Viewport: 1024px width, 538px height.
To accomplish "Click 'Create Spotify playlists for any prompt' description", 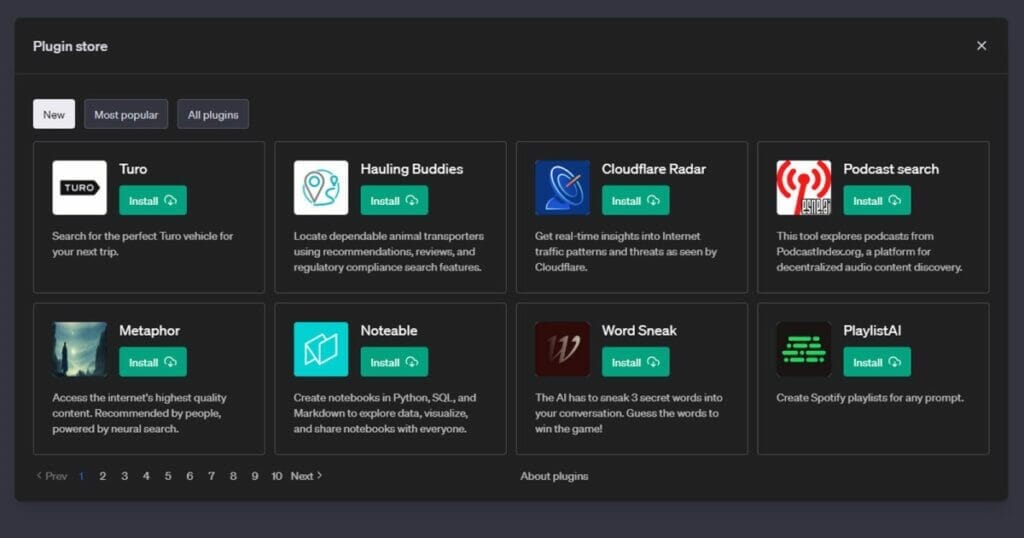I will (x=870, y=398).
